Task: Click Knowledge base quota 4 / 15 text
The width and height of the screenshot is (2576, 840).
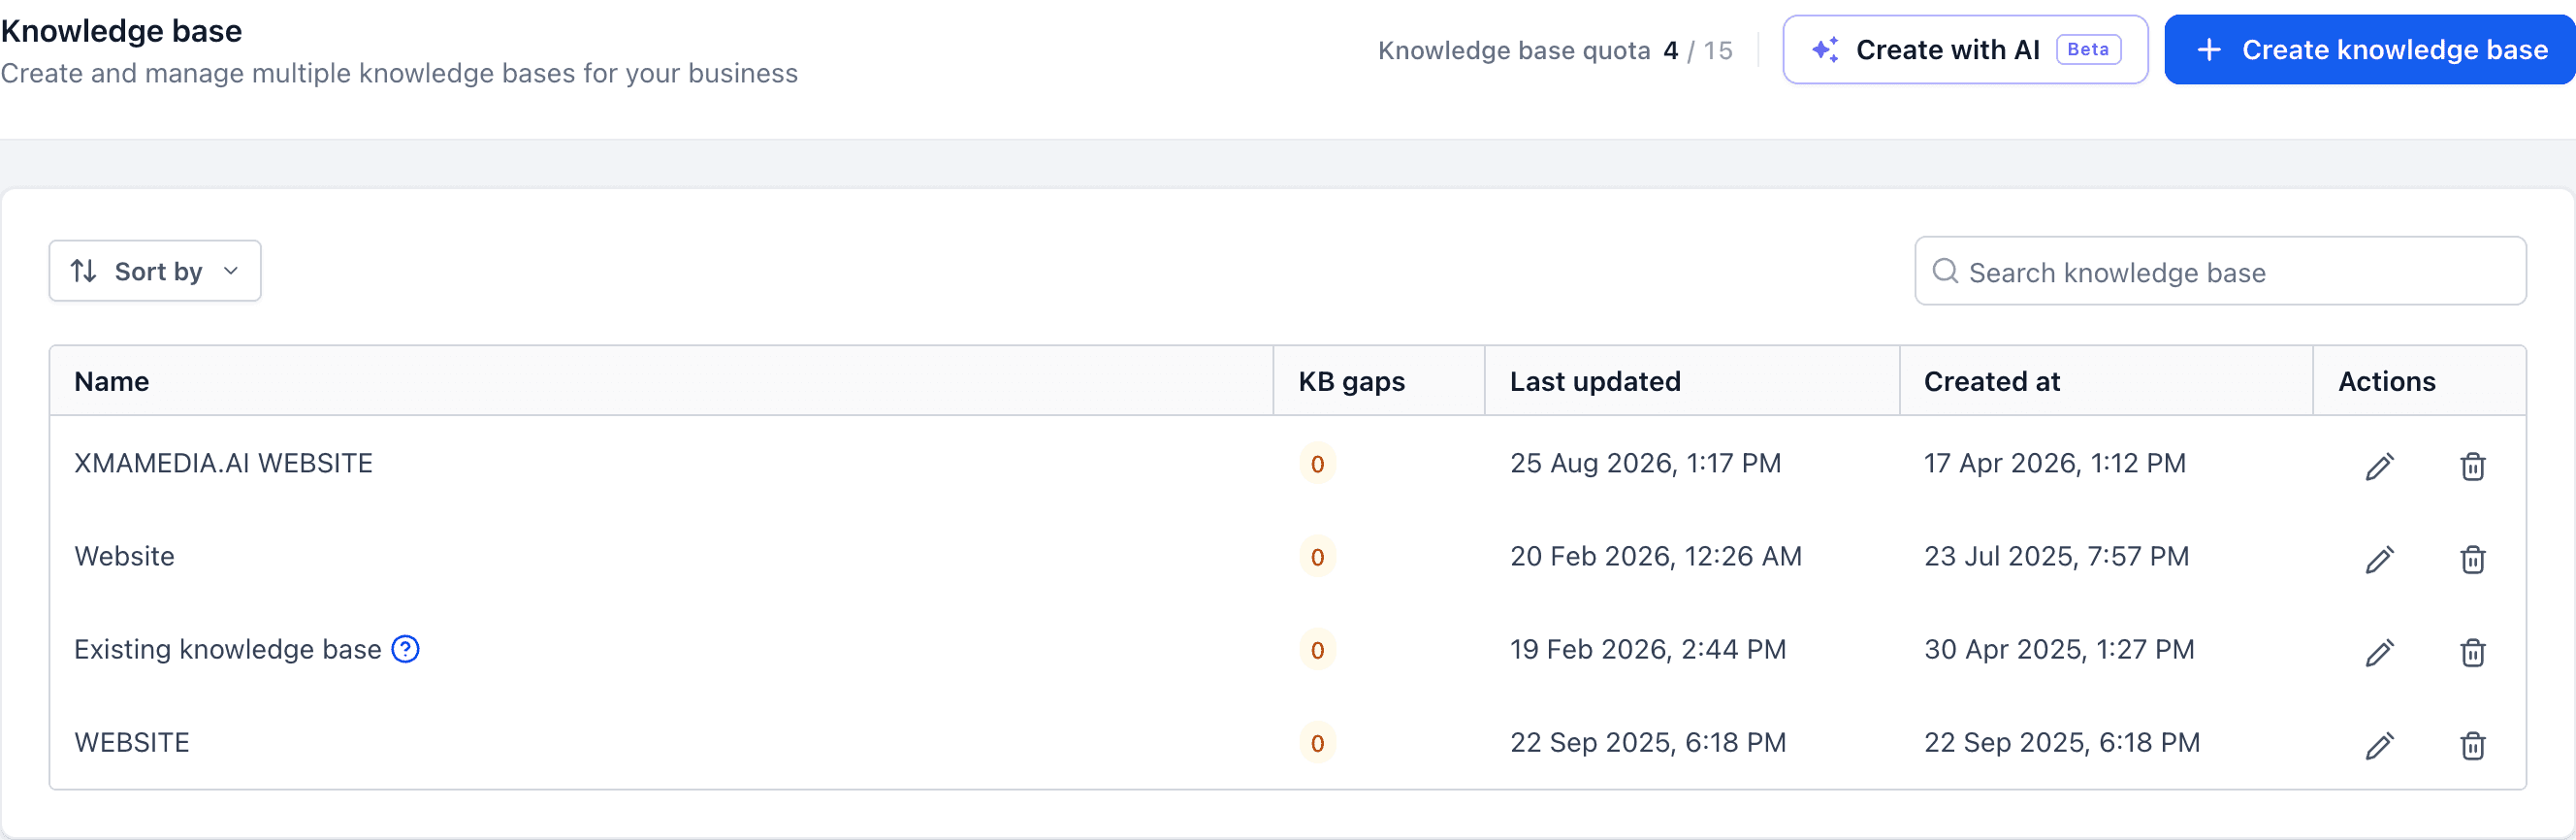Action: tap(1555, 50)
